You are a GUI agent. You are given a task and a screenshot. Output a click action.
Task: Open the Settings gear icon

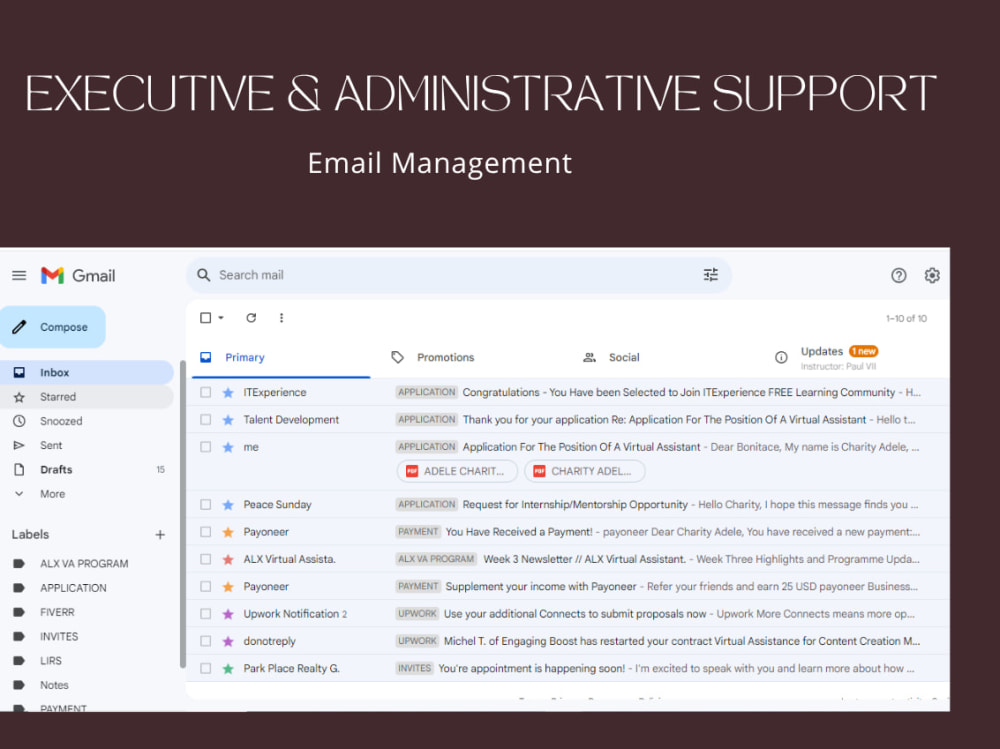(932, 276)
